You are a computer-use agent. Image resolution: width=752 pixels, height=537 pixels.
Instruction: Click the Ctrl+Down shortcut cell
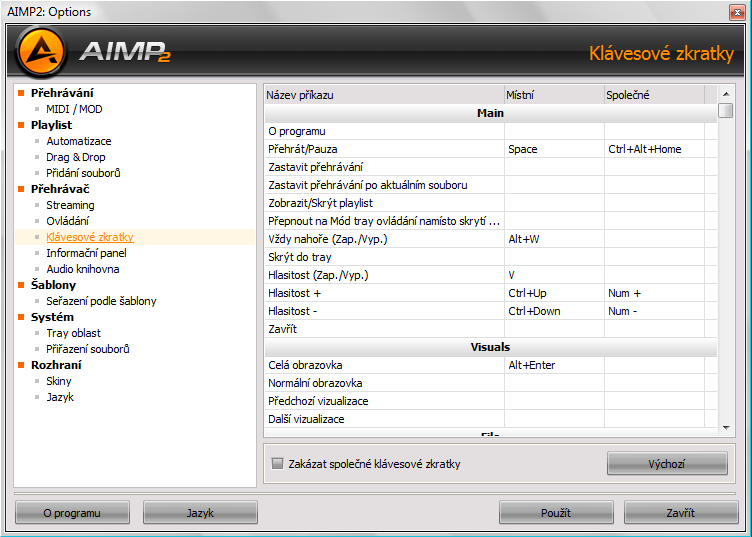tap(554, 311)
